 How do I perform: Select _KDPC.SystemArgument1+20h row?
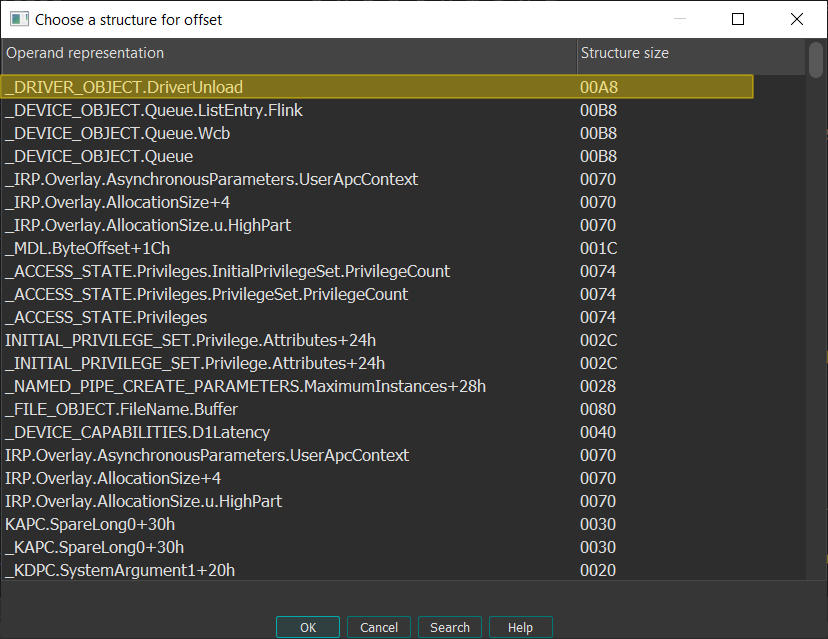[120, 570]
